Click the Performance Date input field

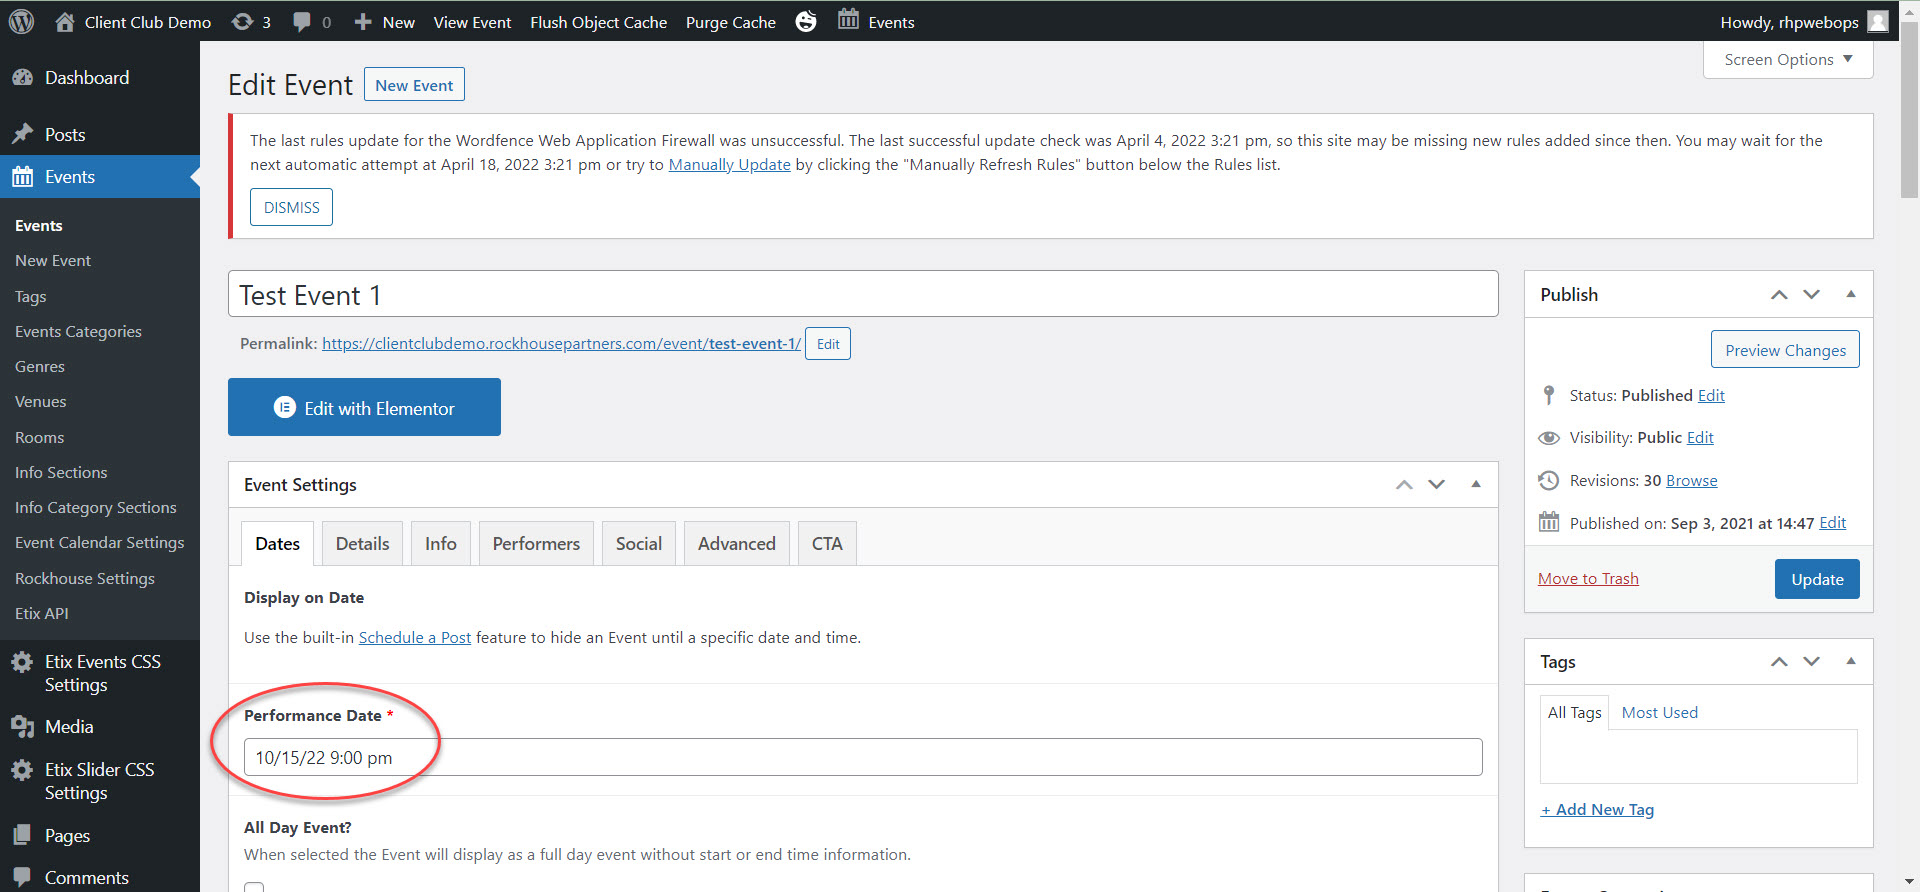[862, 757]
